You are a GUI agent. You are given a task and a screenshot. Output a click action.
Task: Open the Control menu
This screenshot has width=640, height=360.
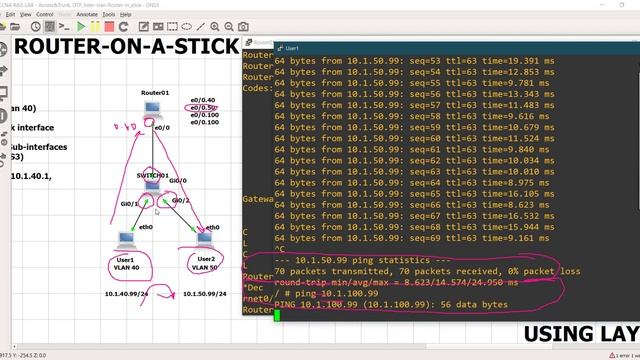[44, 14]
